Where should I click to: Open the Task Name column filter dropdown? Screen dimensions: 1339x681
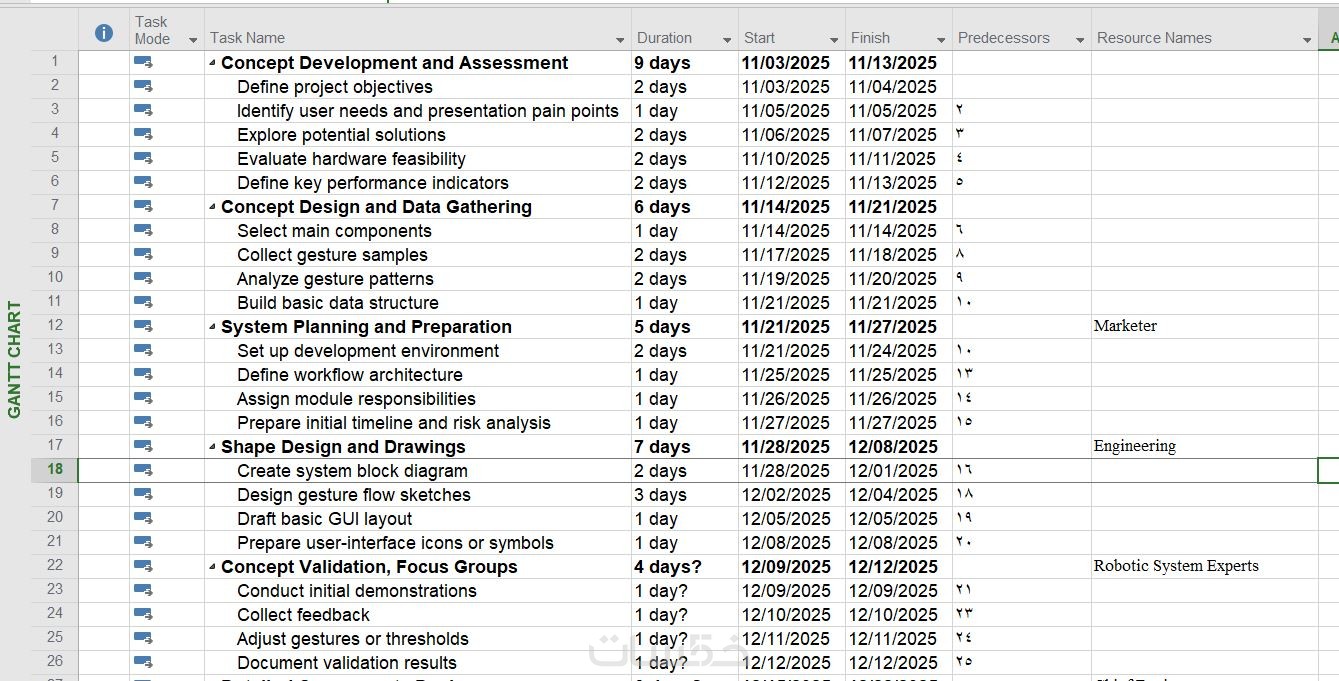pos(620,40)
